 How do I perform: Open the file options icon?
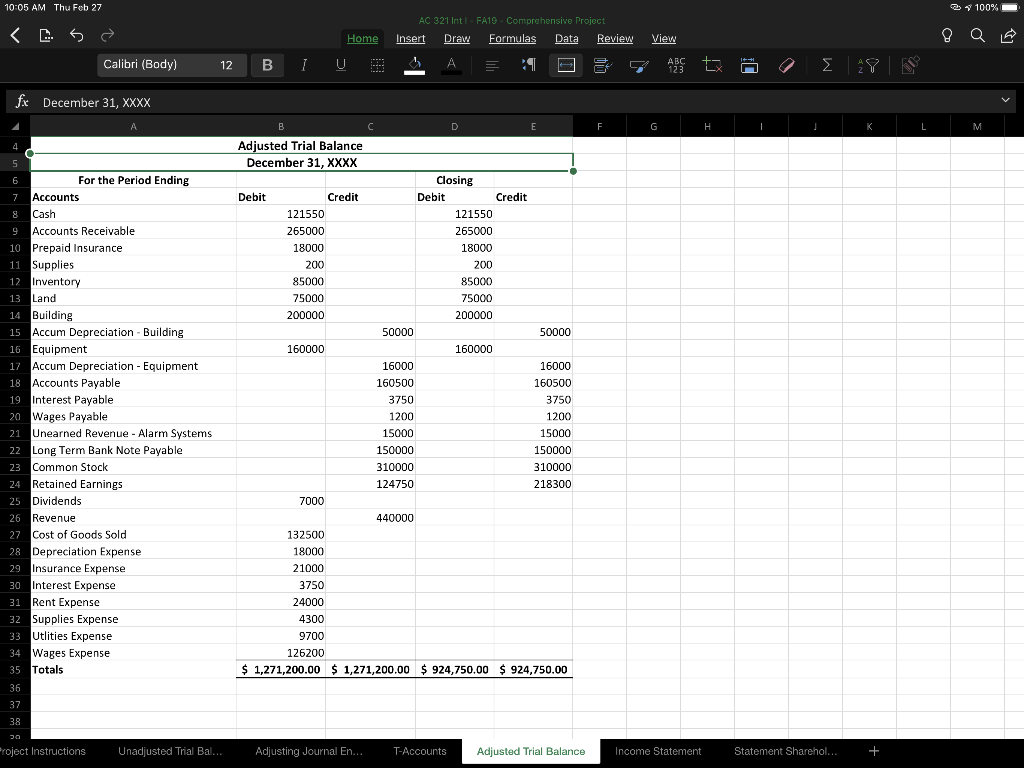coord(46,35)
